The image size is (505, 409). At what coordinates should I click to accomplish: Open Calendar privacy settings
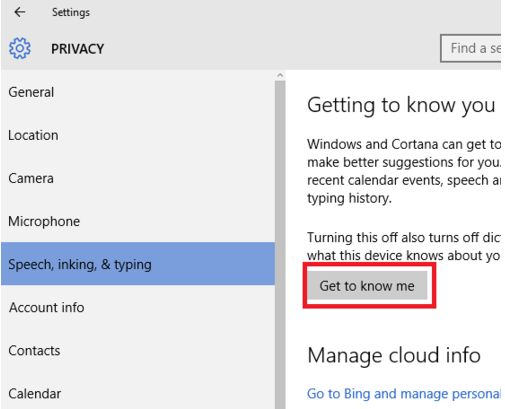(138, 393)
